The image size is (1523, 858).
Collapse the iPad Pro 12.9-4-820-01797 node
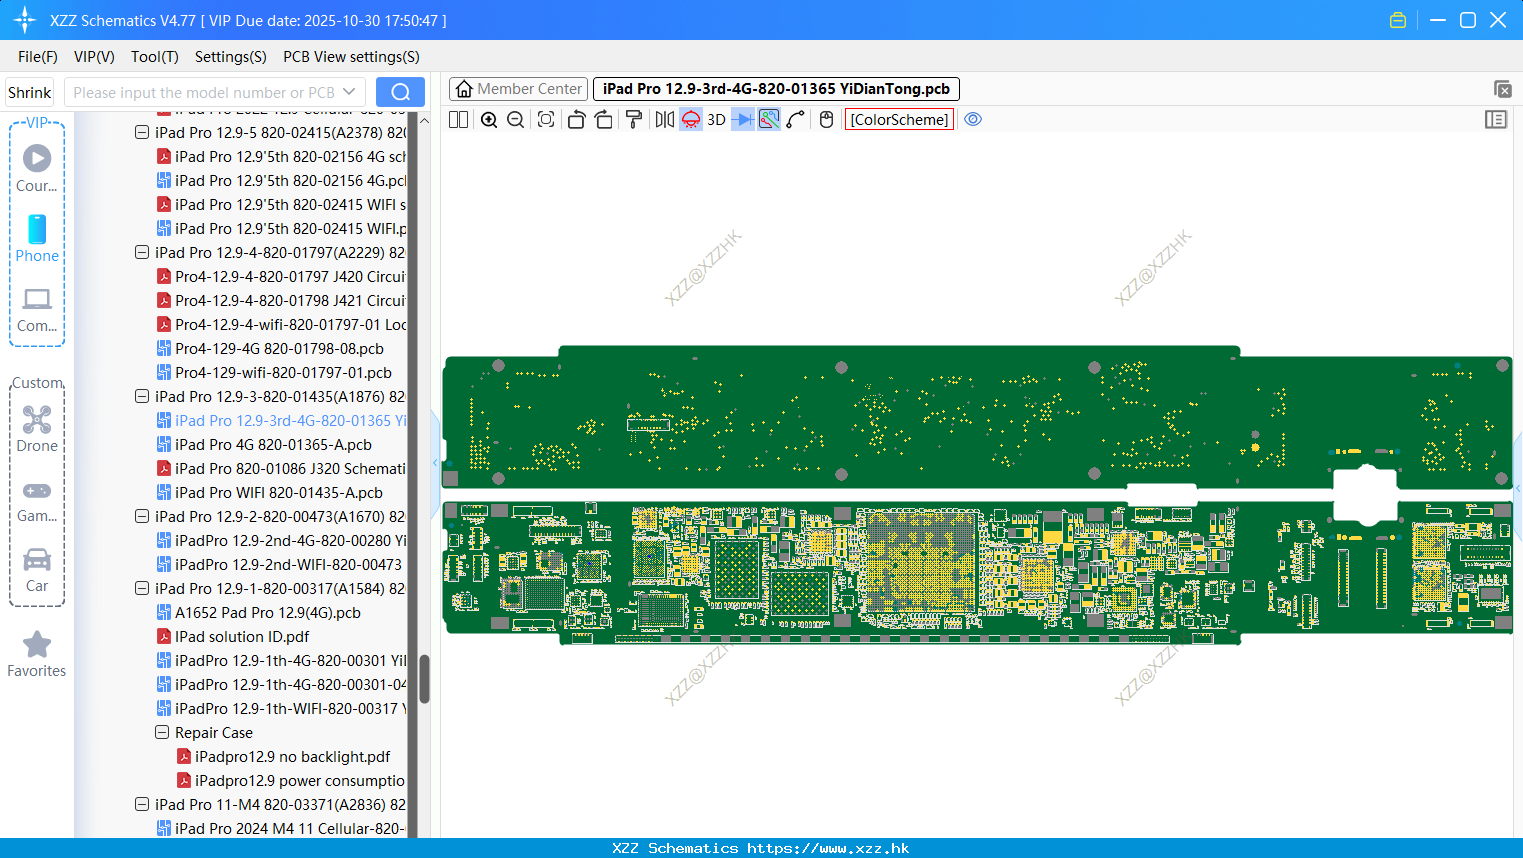coord(142,252)
